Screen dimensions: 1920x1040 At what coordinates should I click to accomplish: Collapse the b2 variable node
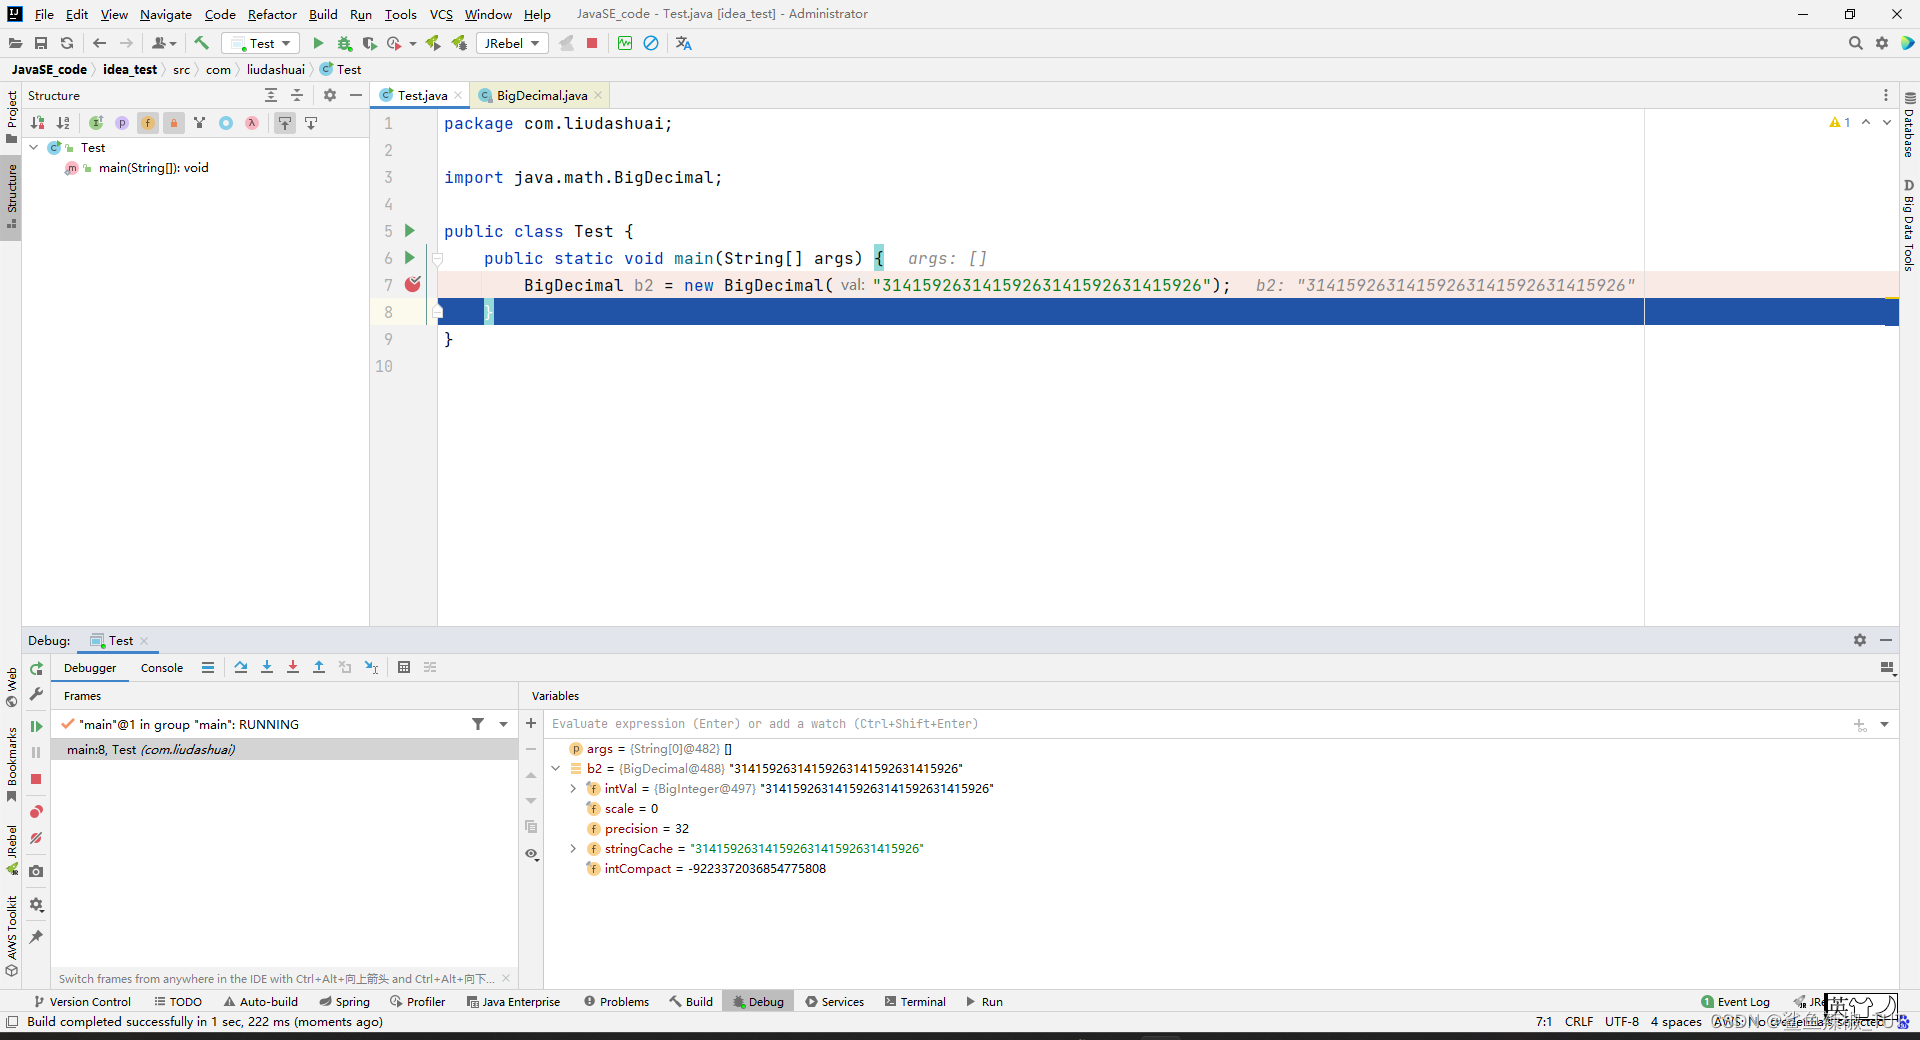pos(556,768)
